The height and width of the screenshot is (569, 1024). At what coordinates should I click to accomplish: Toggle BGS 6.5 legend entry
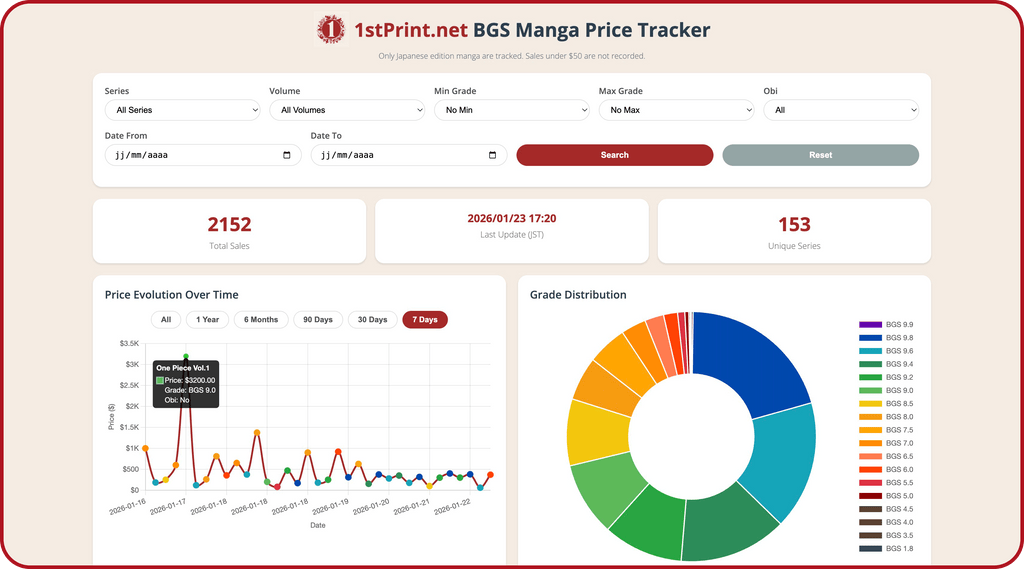click(886, 456)
